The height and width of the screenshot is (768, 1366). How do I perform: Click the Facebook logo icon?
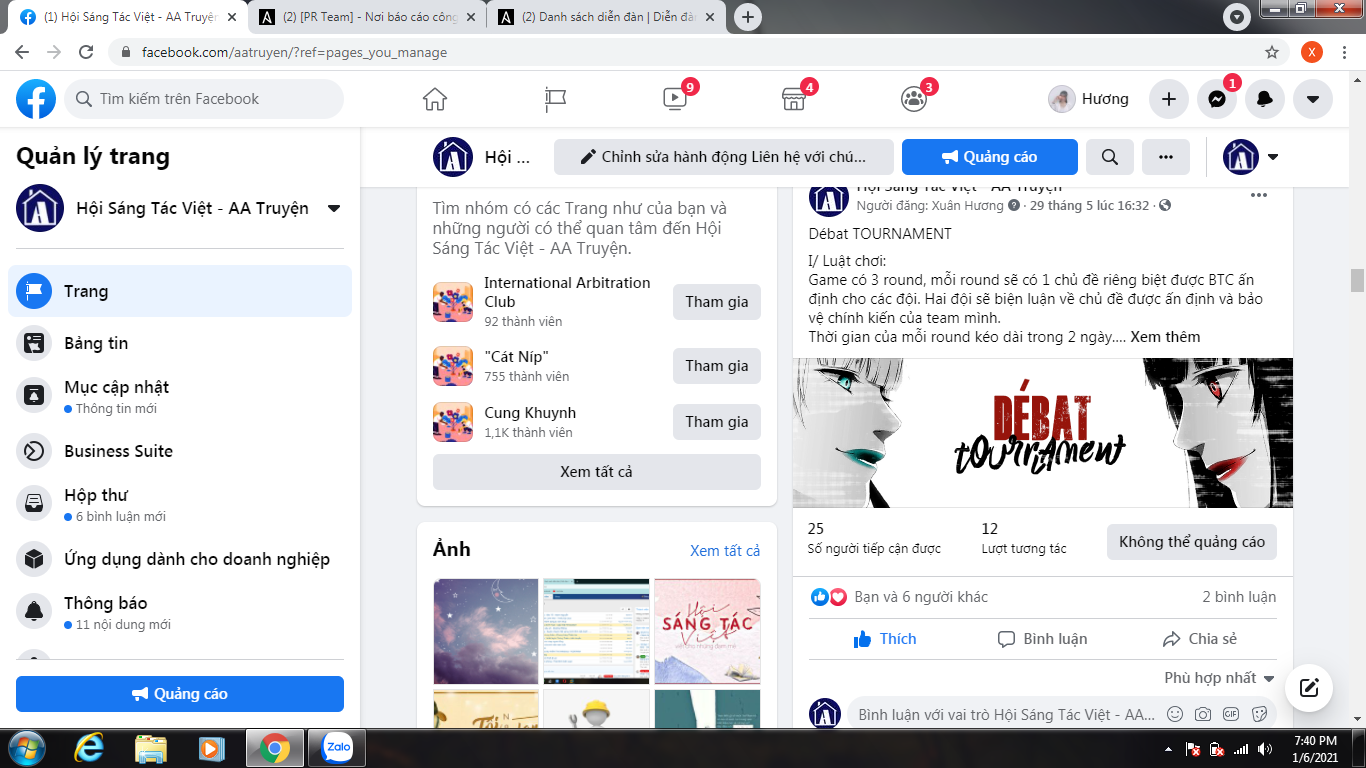click(36, 99)
